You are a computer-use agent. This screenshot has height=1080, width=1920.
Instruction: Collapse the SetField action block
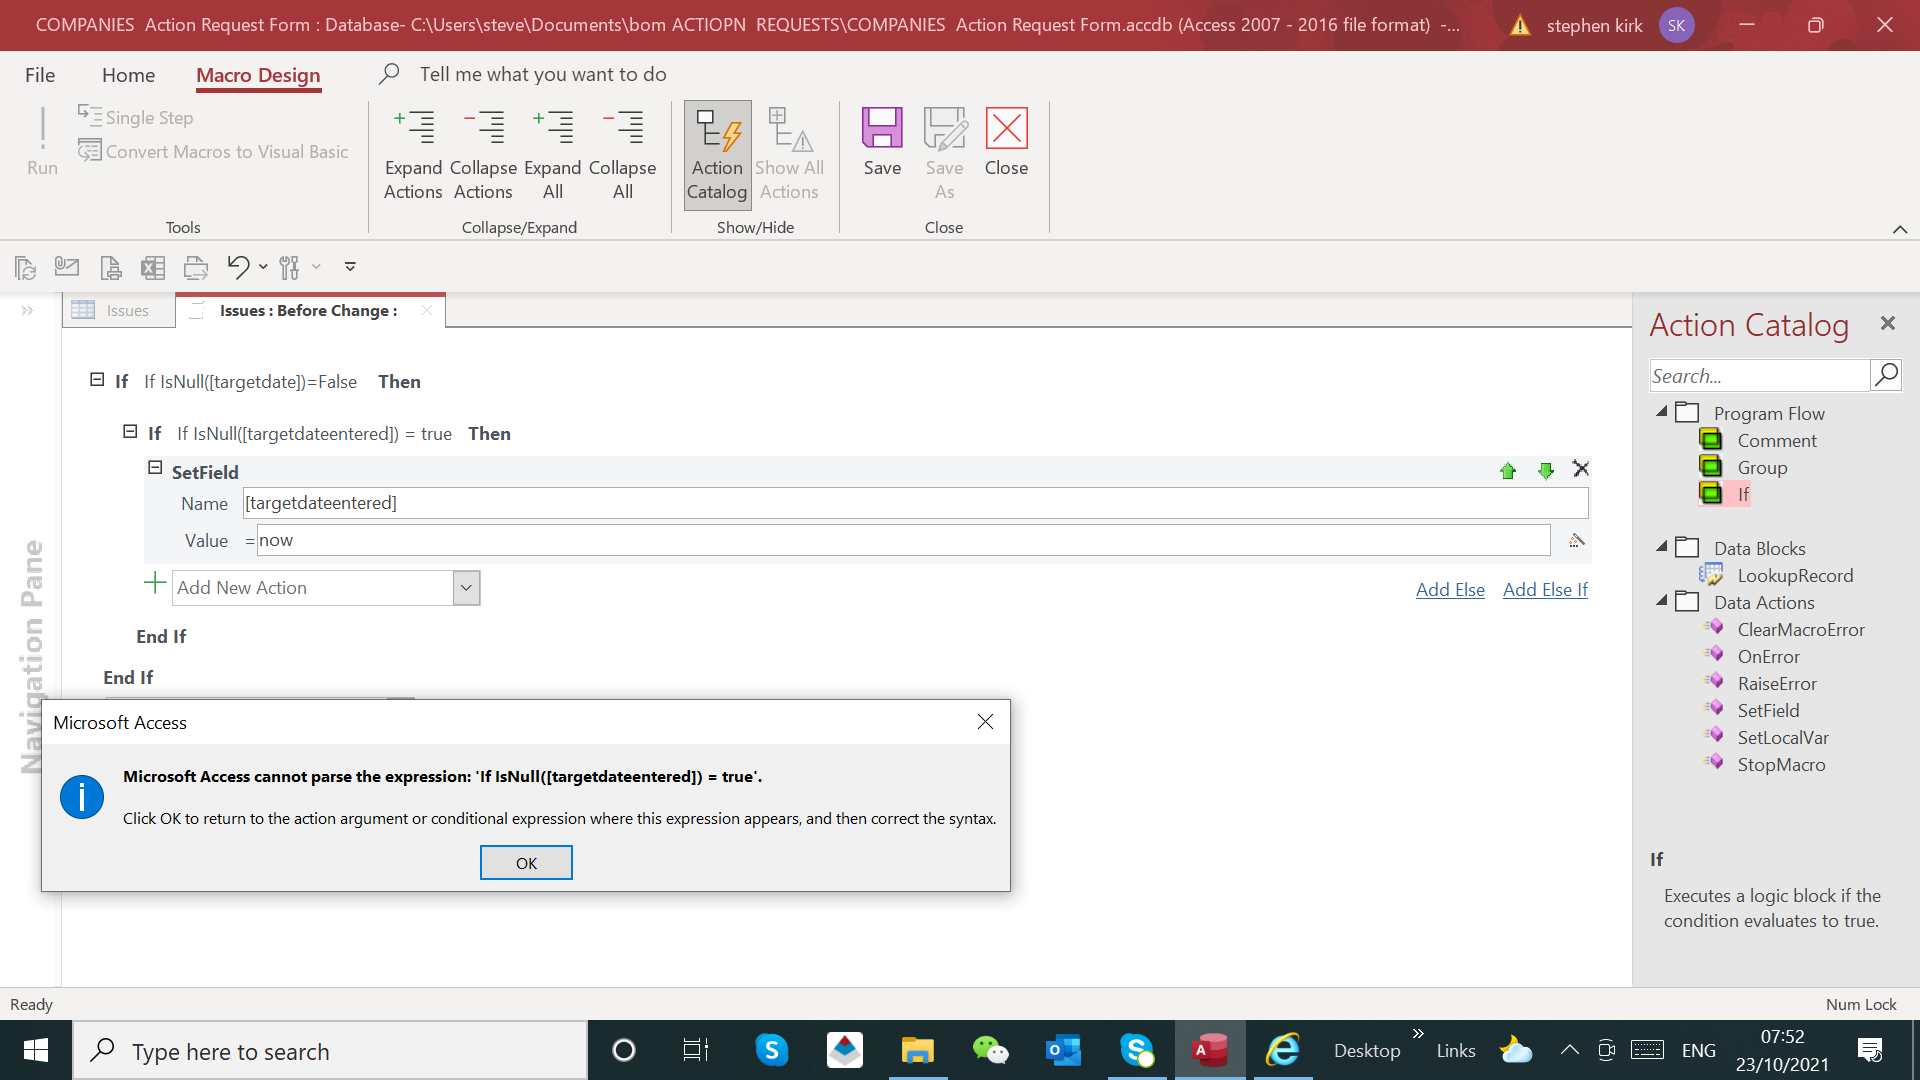click(155, 467)
